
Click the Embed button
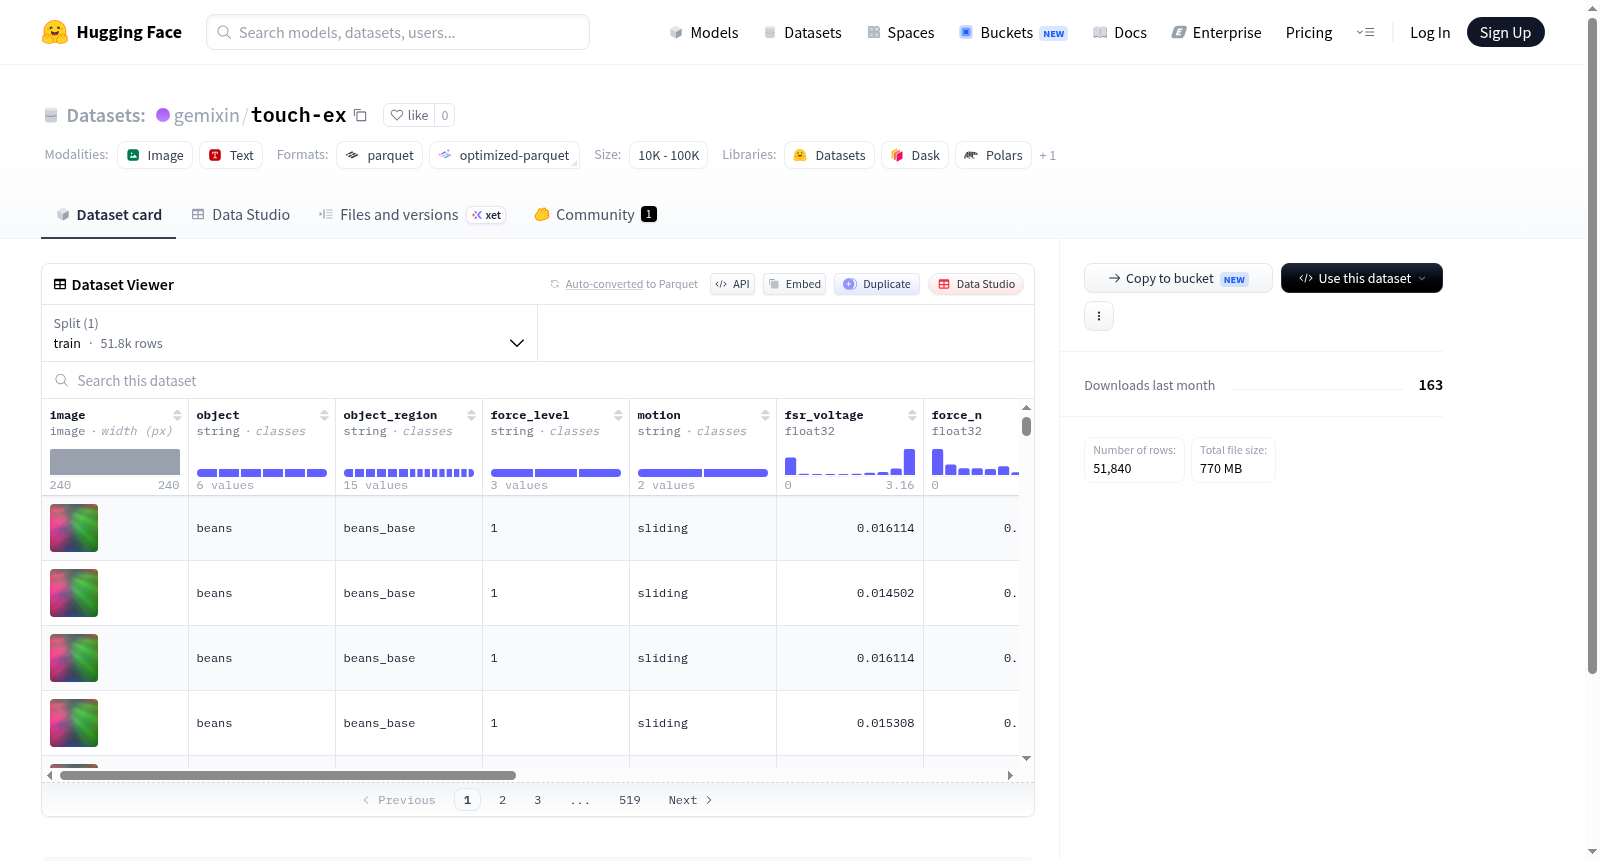(795, 284)
